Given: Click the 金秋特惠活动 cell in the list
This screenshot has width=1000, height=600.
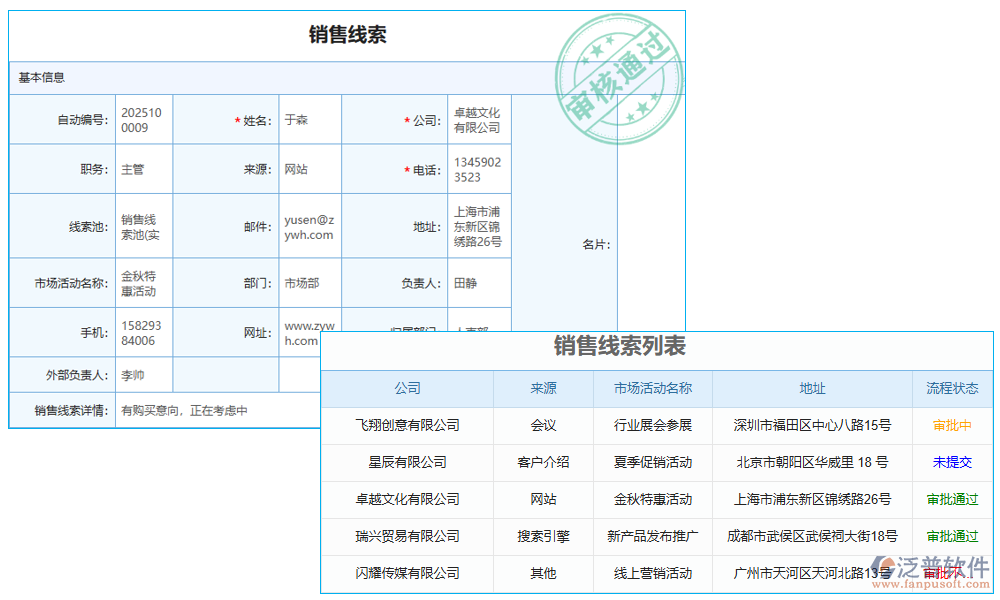Looking at the screenshot, I should click(x=651, y=499).
